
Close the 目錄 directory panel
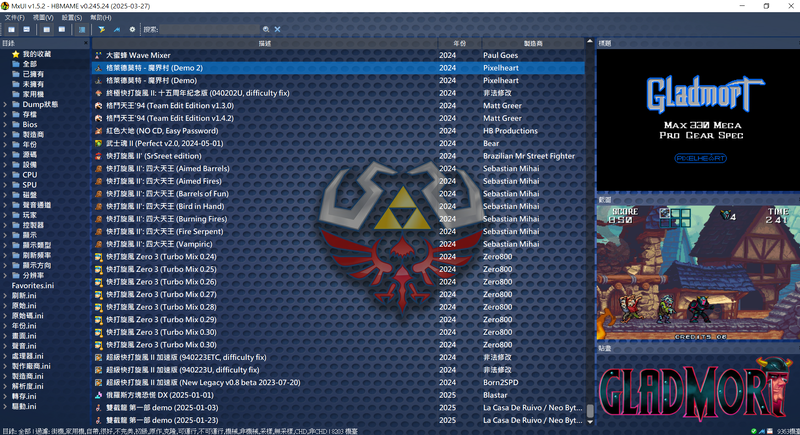tap(86, 43)
